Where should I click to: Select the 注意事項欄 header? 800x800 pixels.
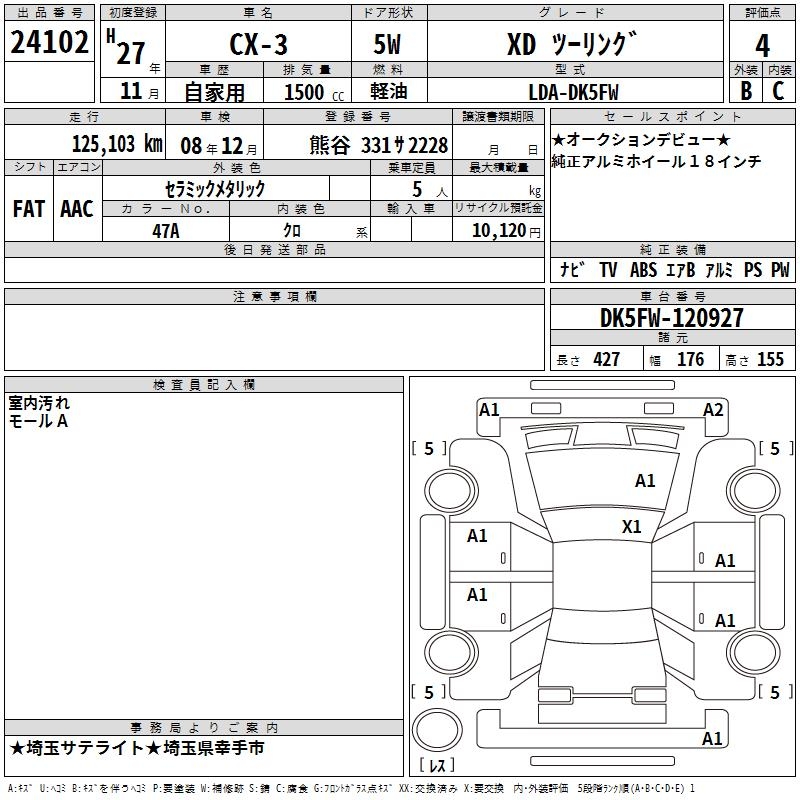(x=274, y=296)
